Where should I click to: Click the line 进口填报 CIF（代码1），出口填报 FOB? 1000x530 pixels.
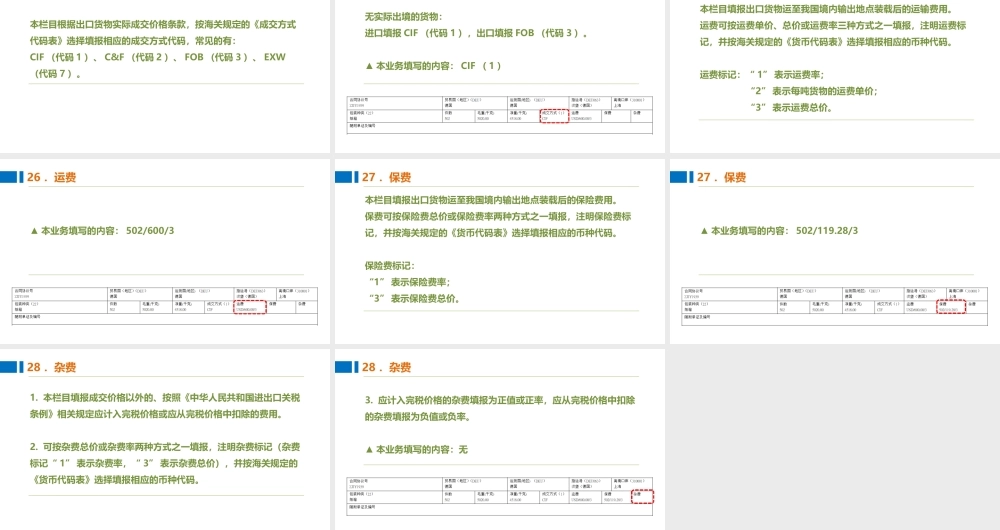pos(476,33)
